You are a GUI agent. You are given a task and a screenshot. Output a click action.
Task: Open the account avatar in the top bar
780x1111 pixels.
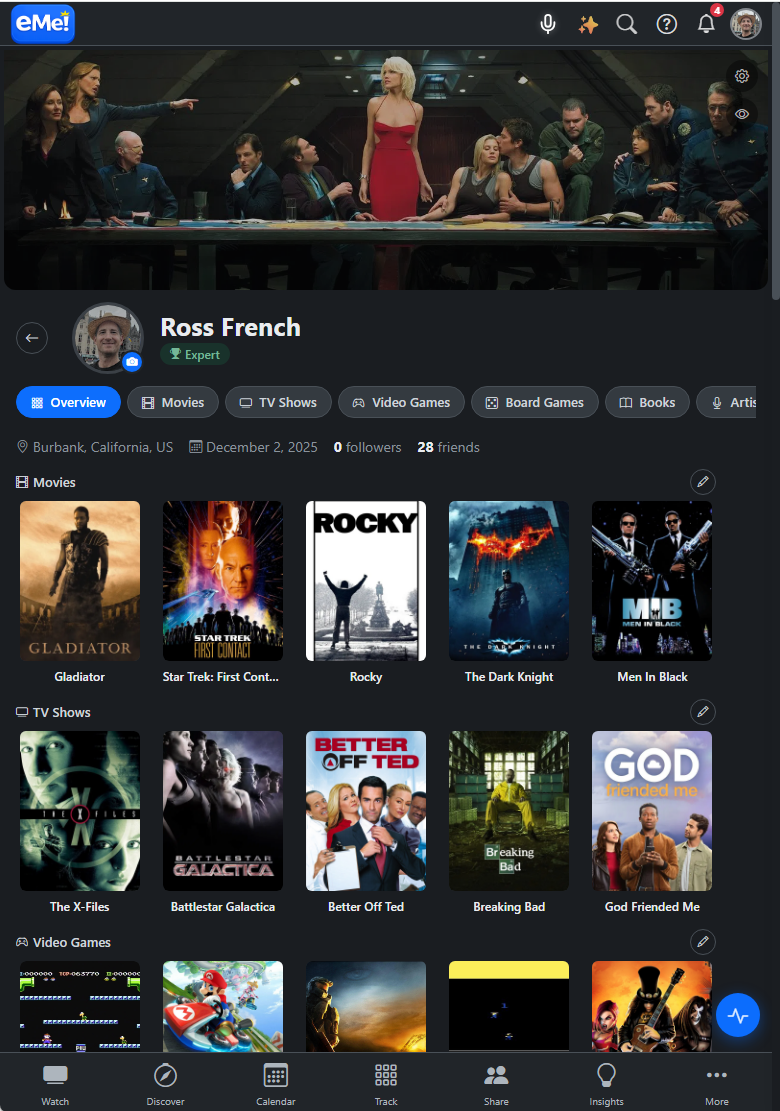point(746,23)
